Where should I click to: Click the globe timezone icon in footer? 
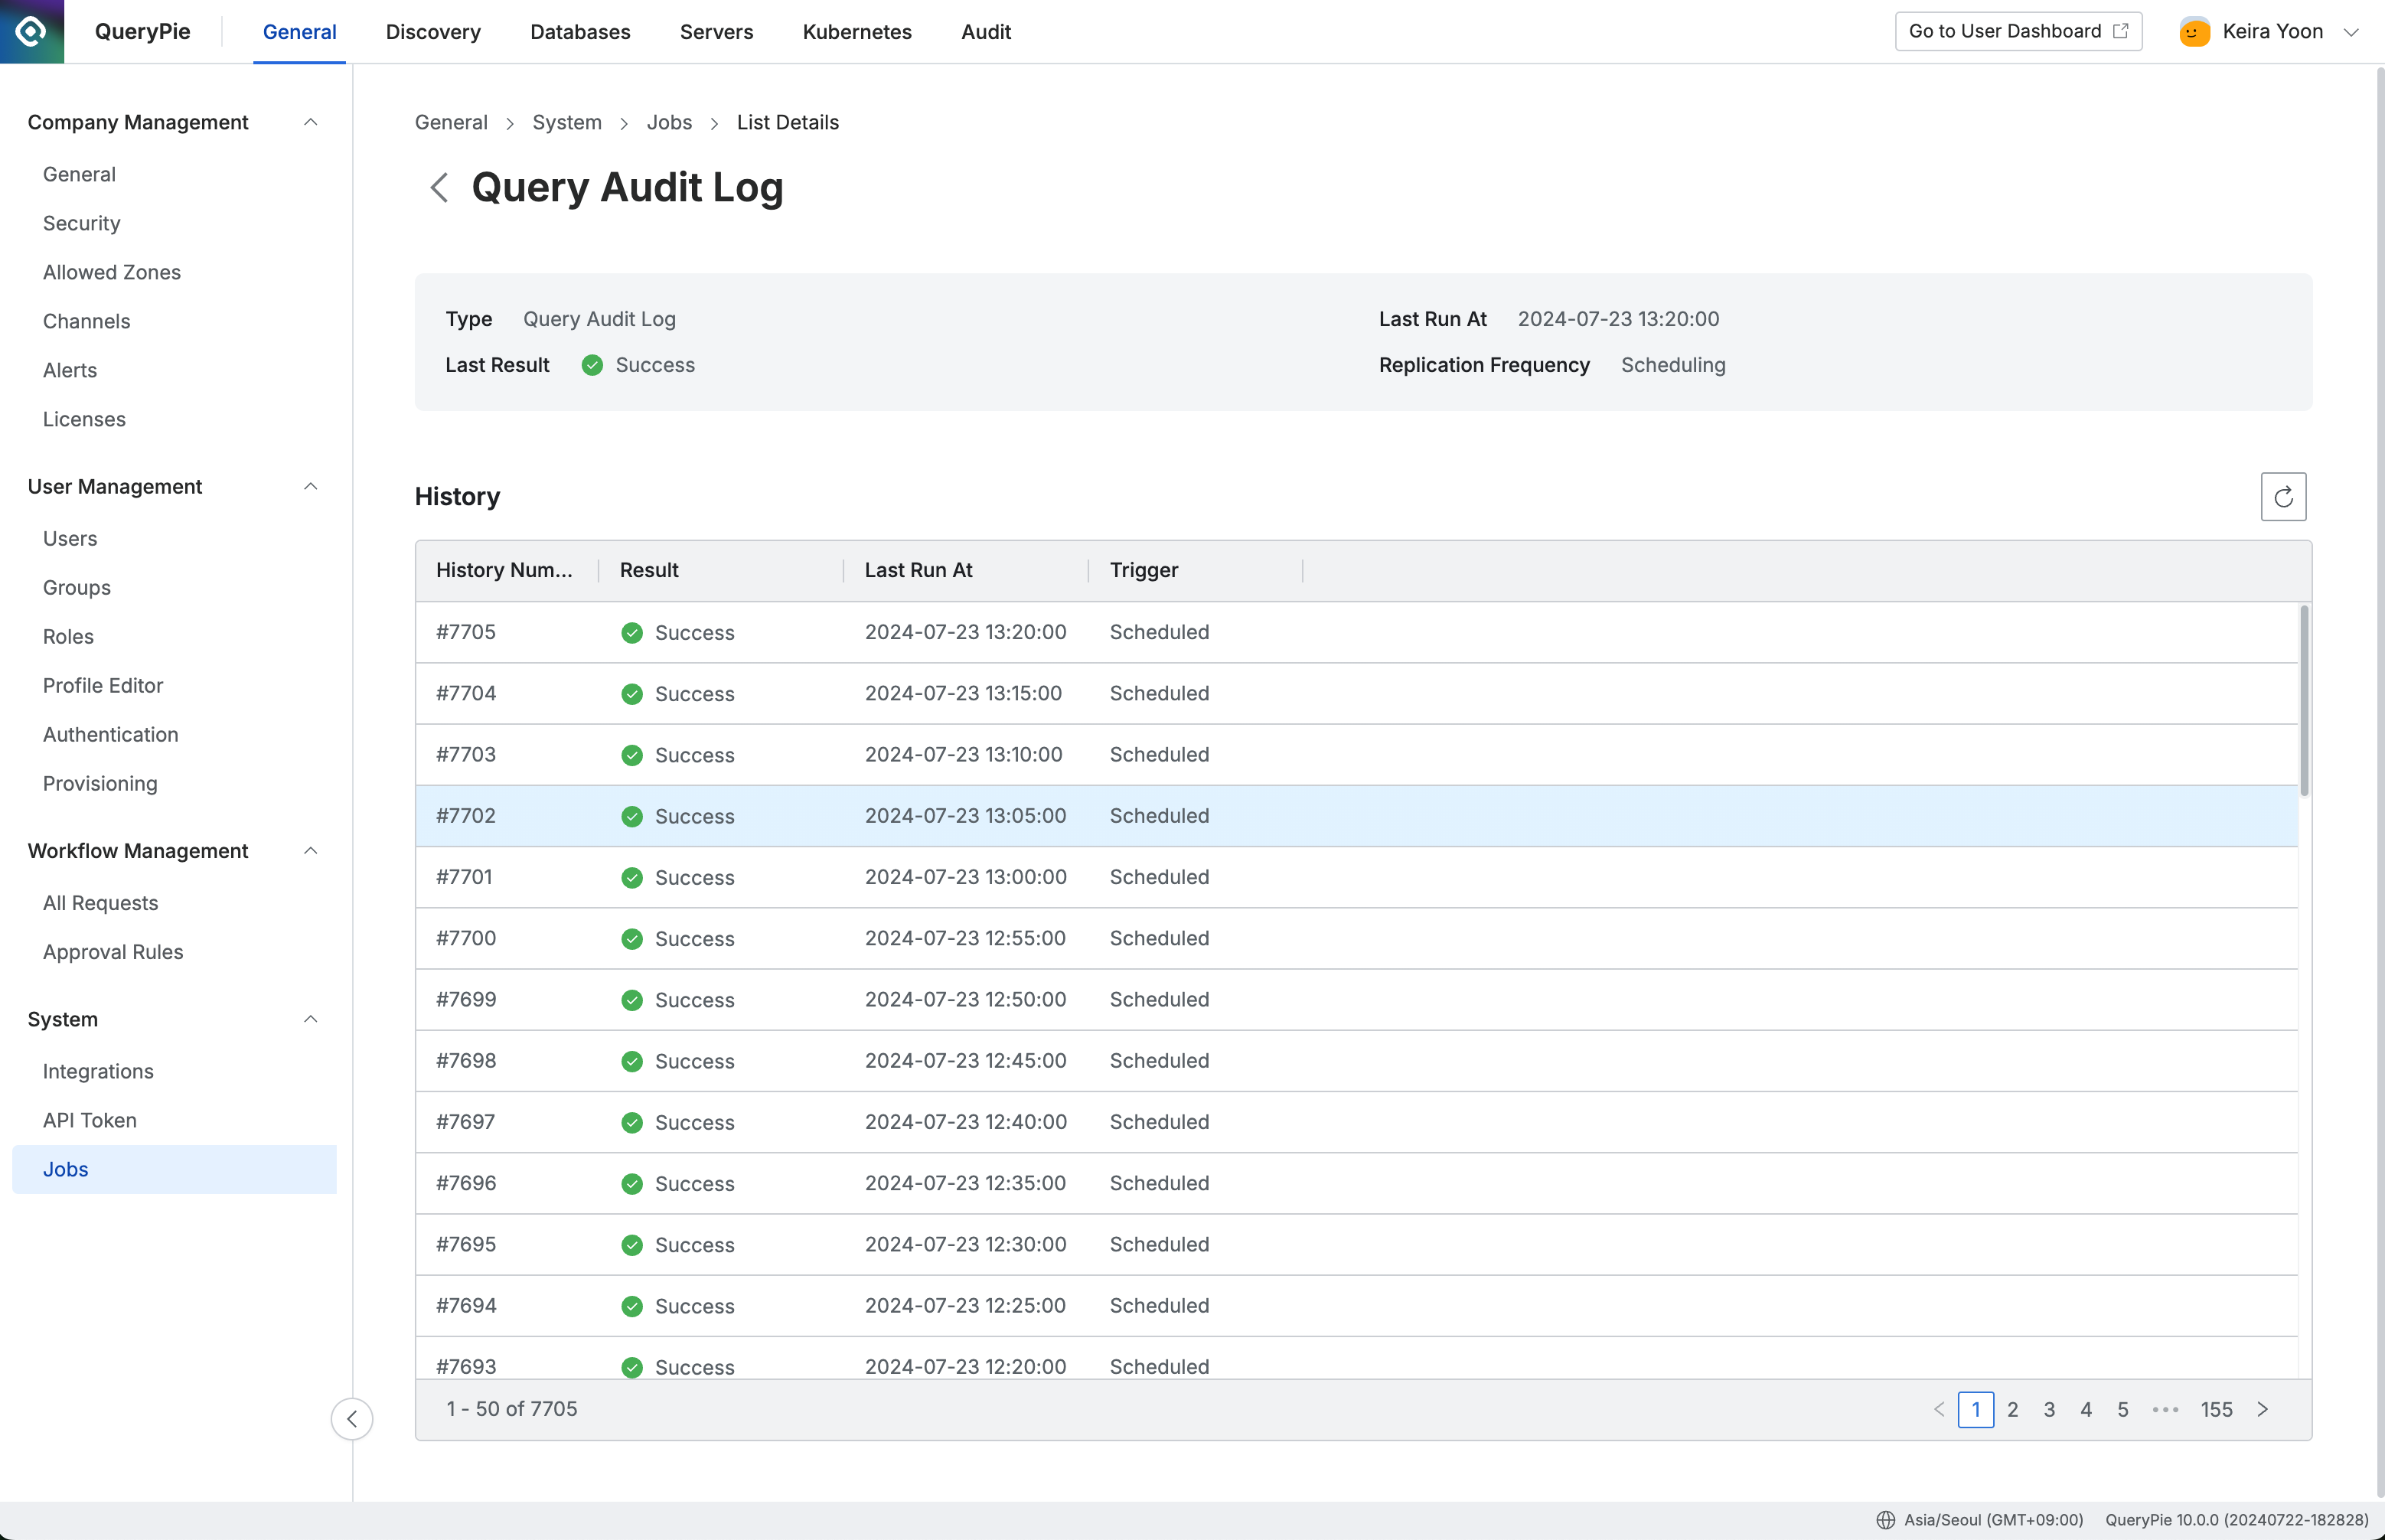(1885, 1520)
